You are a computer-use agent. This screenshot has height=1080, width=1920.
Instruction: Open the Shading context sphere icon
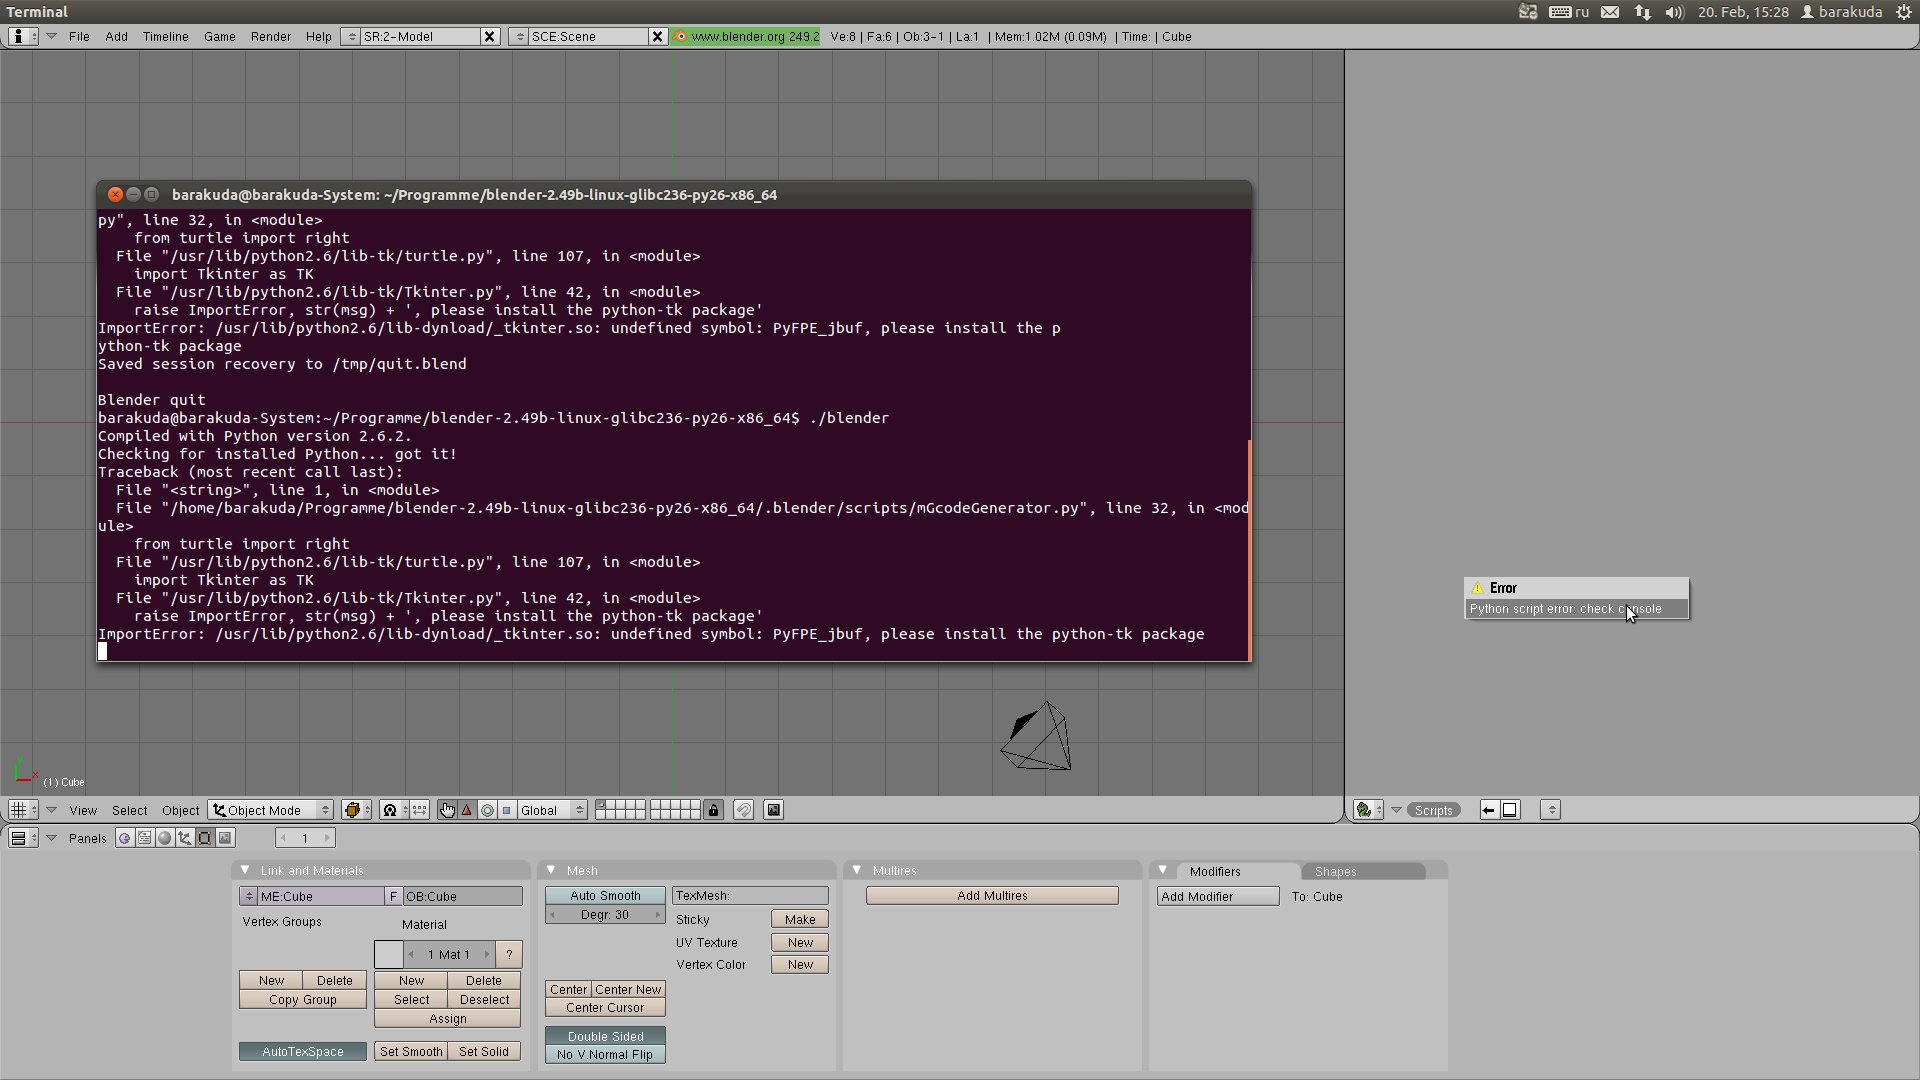tap(165, 838)
